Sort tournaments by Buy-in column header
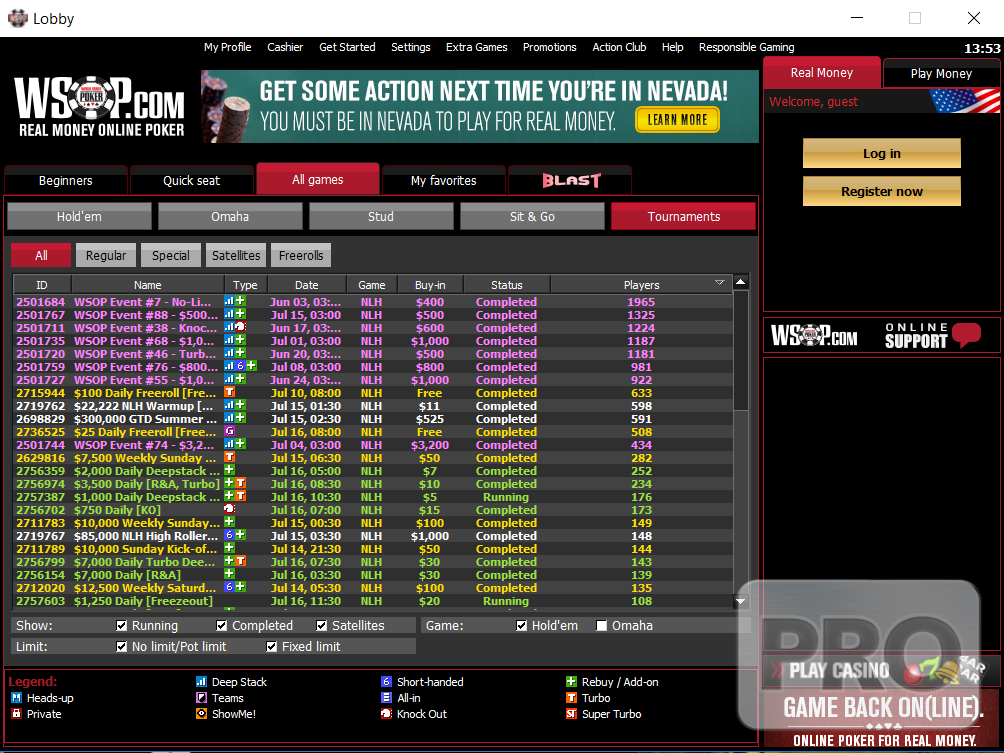Screen dimensions: 1004x753 click(430, 285)
